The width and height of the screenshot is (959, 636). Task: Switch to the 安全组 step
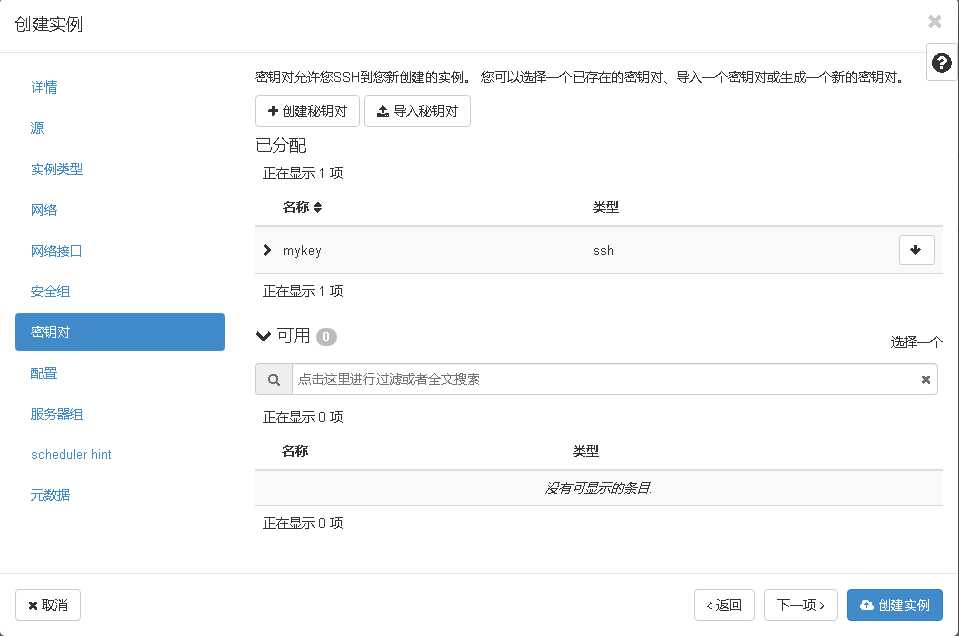click(50, 291)
